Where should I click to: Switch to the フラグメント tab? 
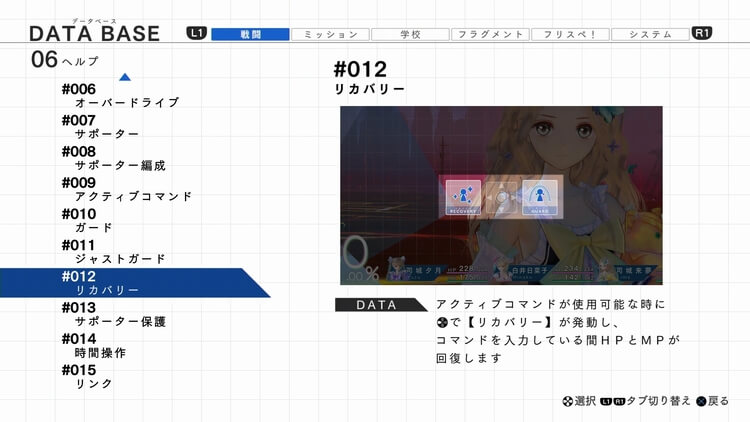point(490,34)
